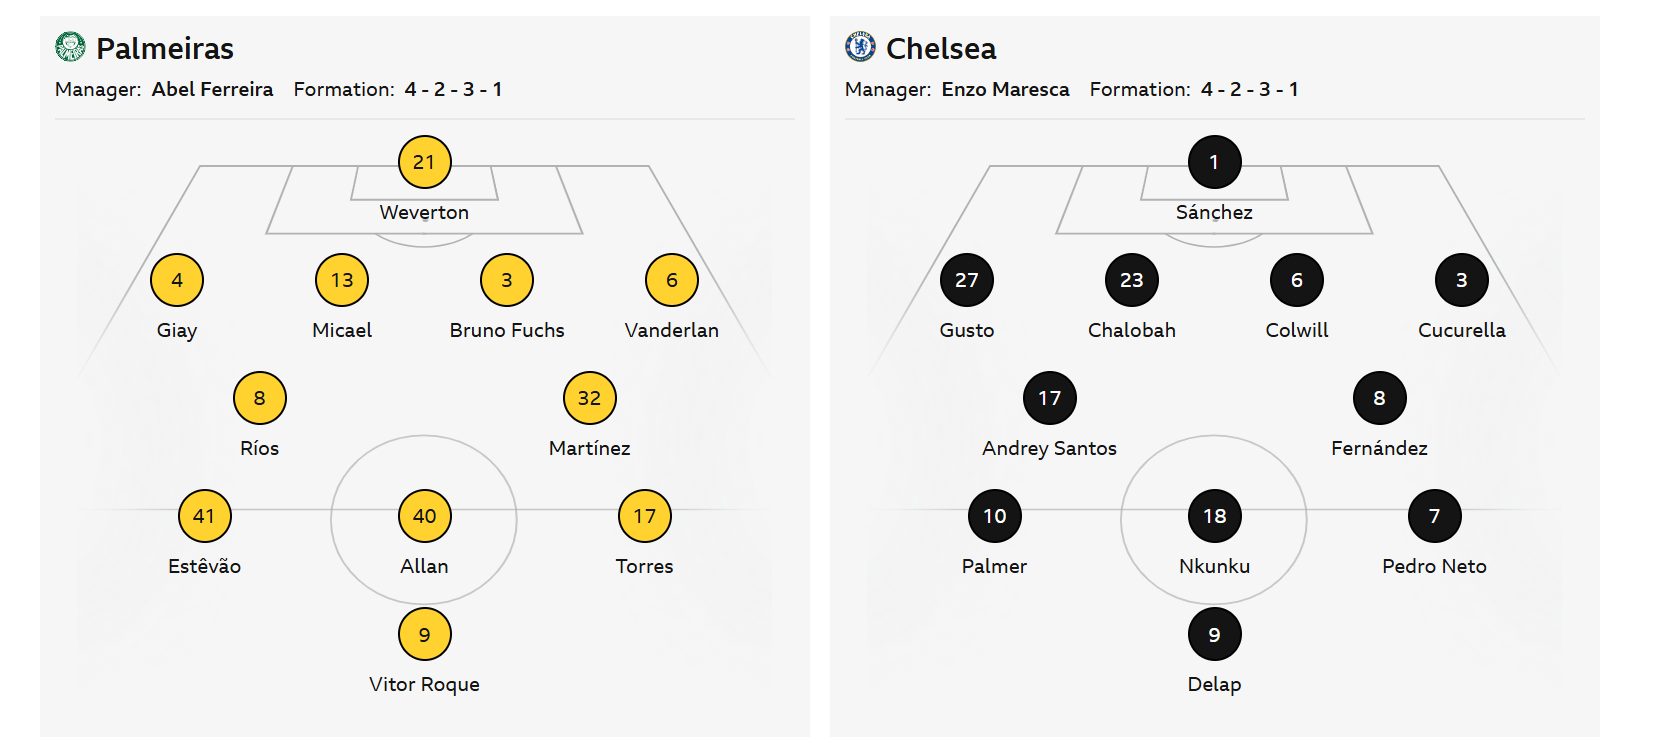Click manager name Enzo Maresca
1656x754 pixels.
point(1005,89)
